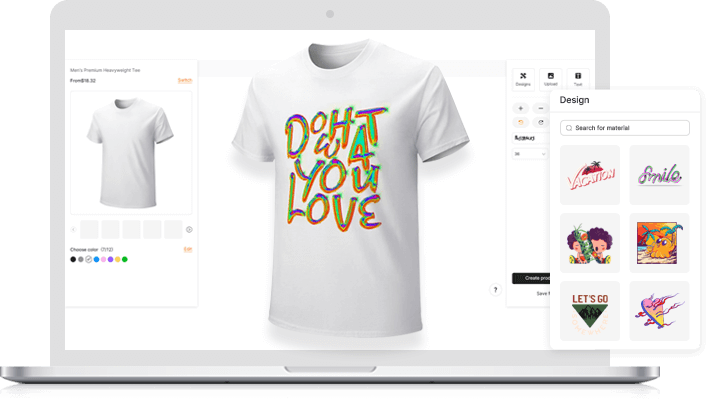Click the Switch product link
The height and width of the screenshot is (399, 708).
[x=185, y=80]
